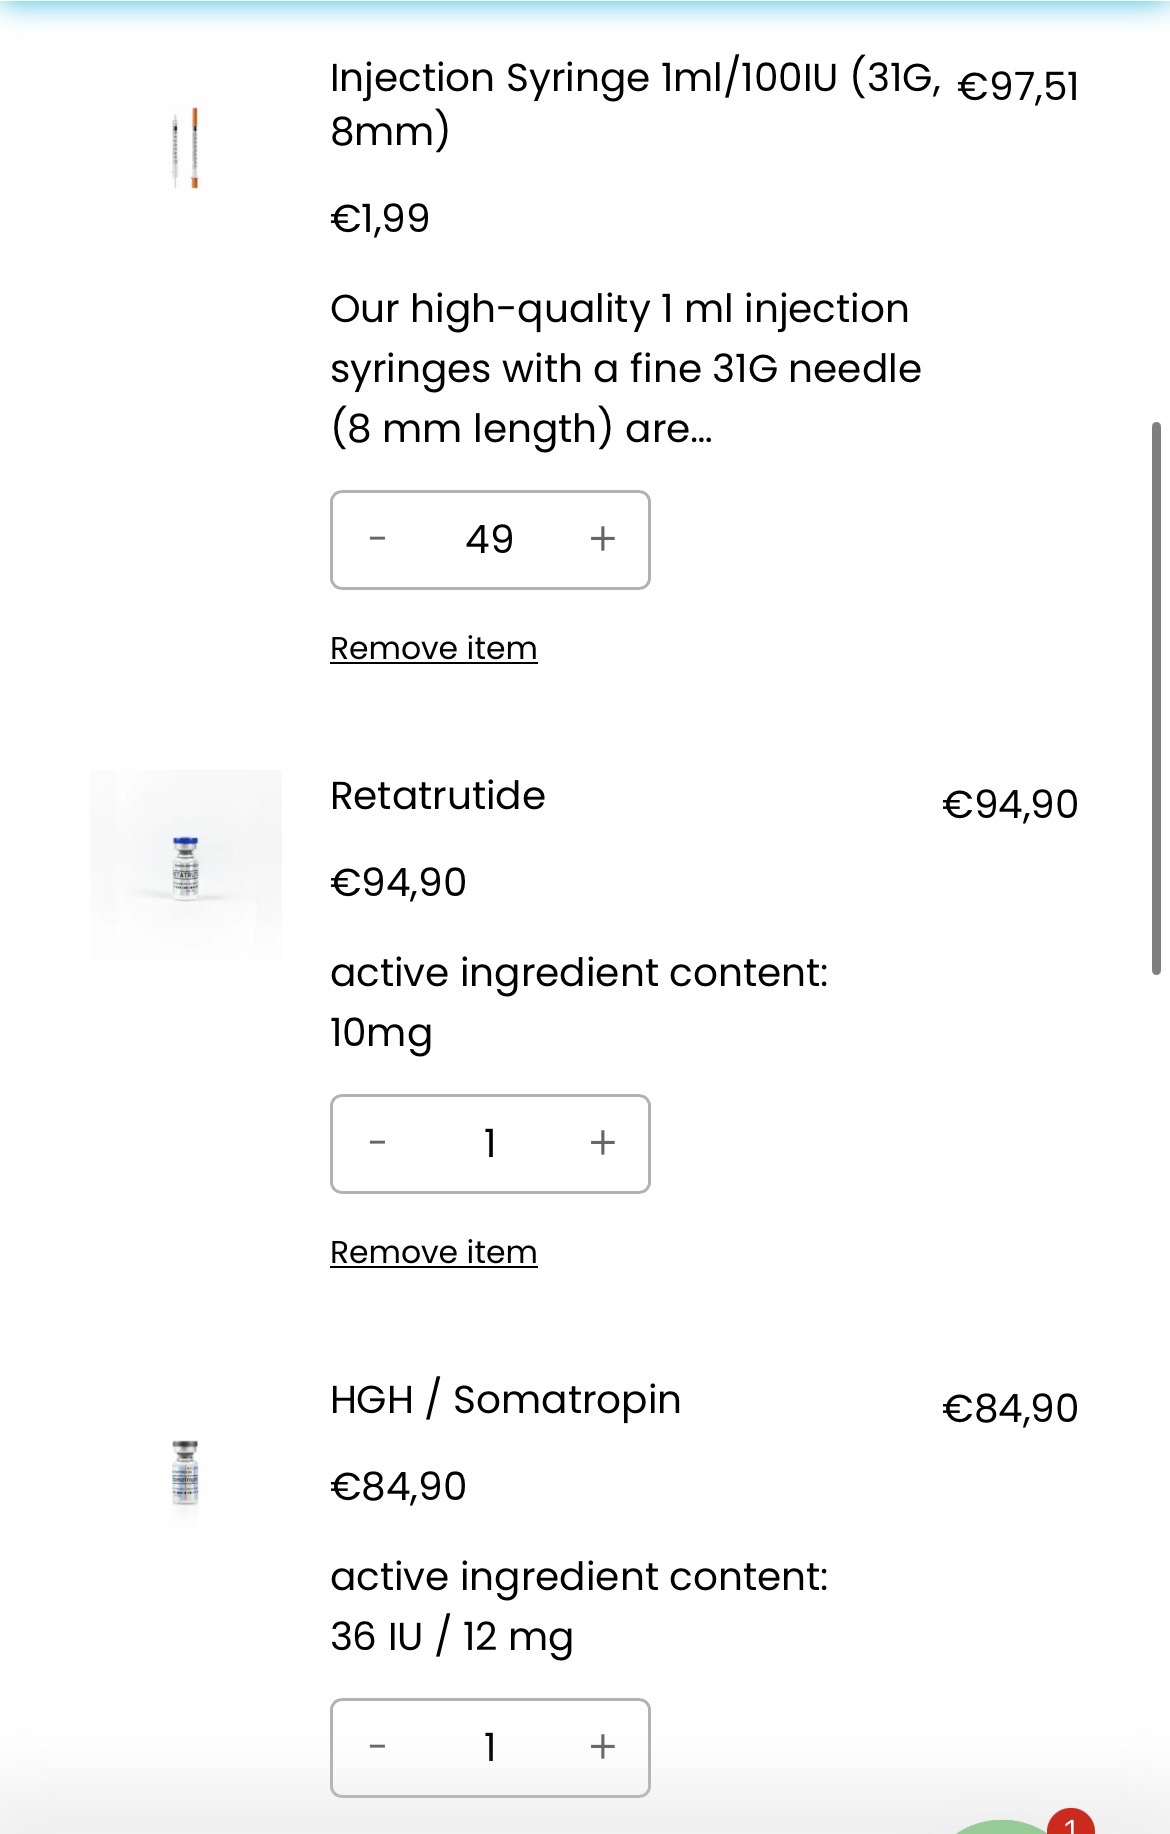Open the HGH / Somatropin product title
The height and width of the screenshot is (1834, 1170).
pos(505,1400)
